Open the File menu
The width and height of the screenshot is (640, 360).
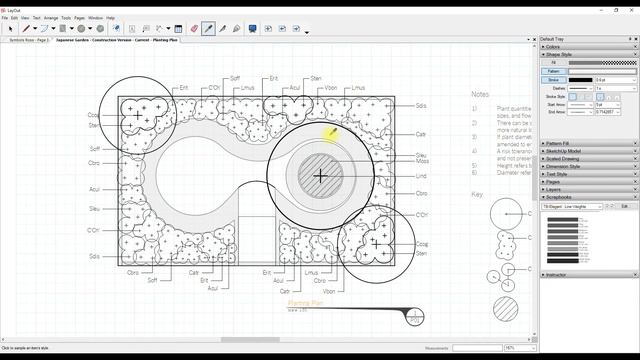(x=4, y=18)
